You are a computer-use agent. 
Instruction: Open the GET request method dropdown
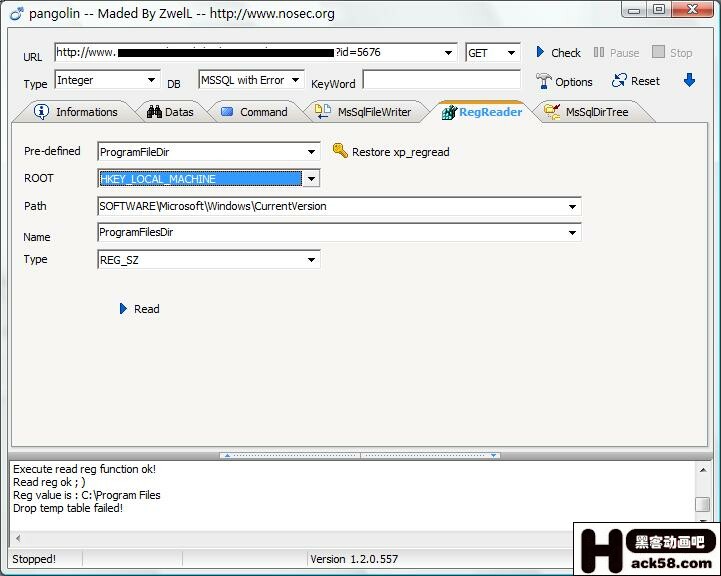[x=512, y=53]
